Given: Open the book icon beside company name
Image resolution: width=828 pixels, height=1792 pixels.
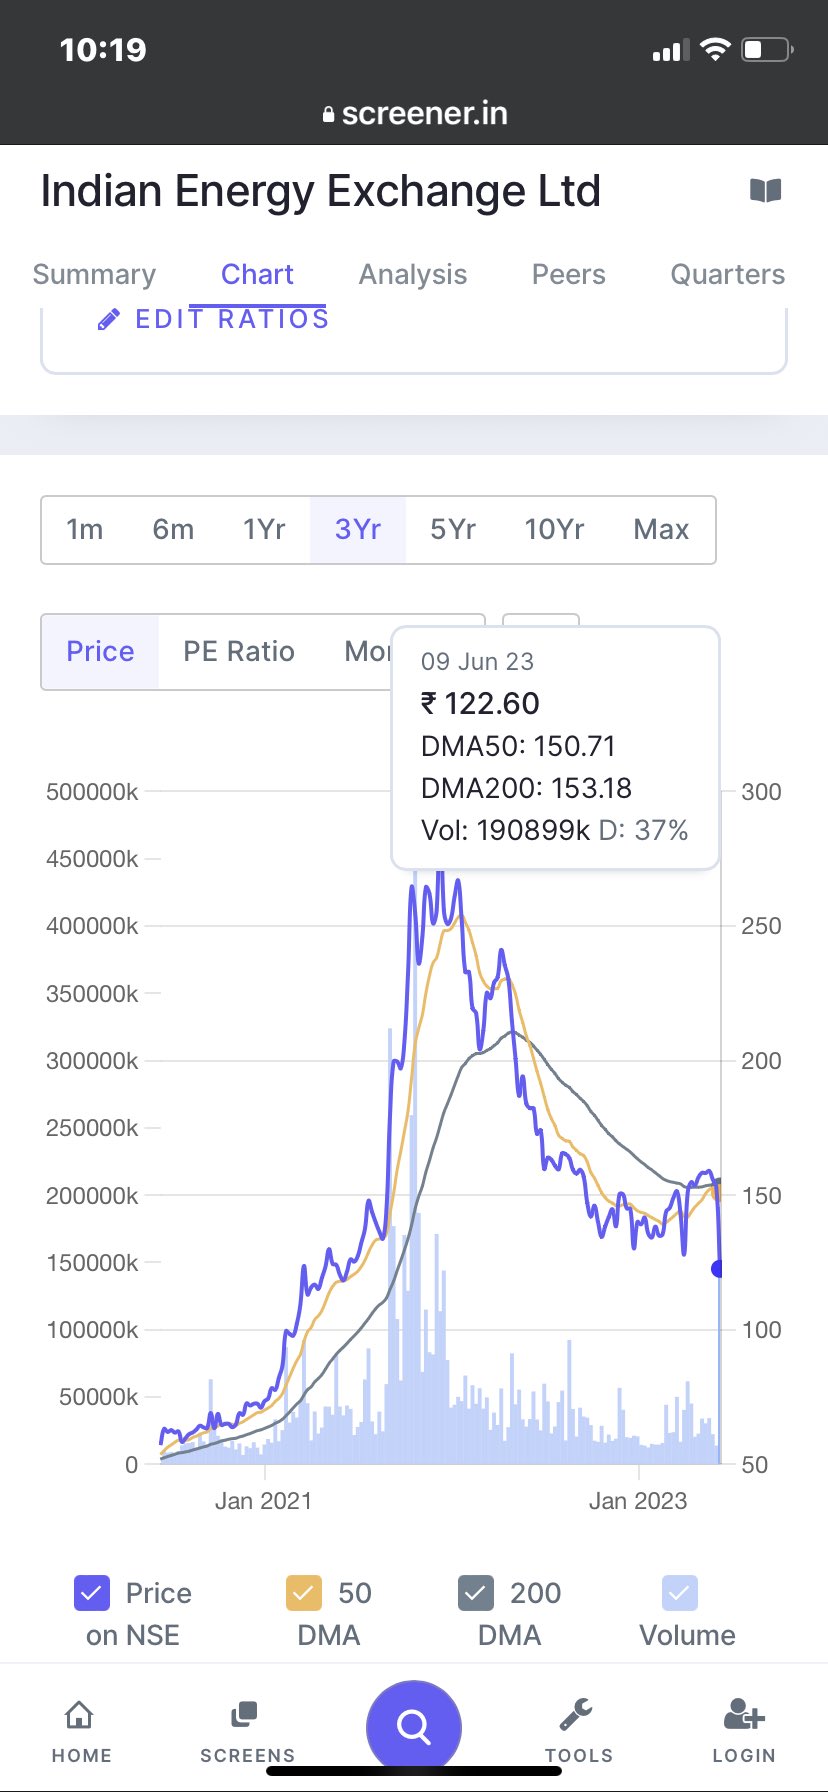Looking at the screenshot, I should point(765,190).
